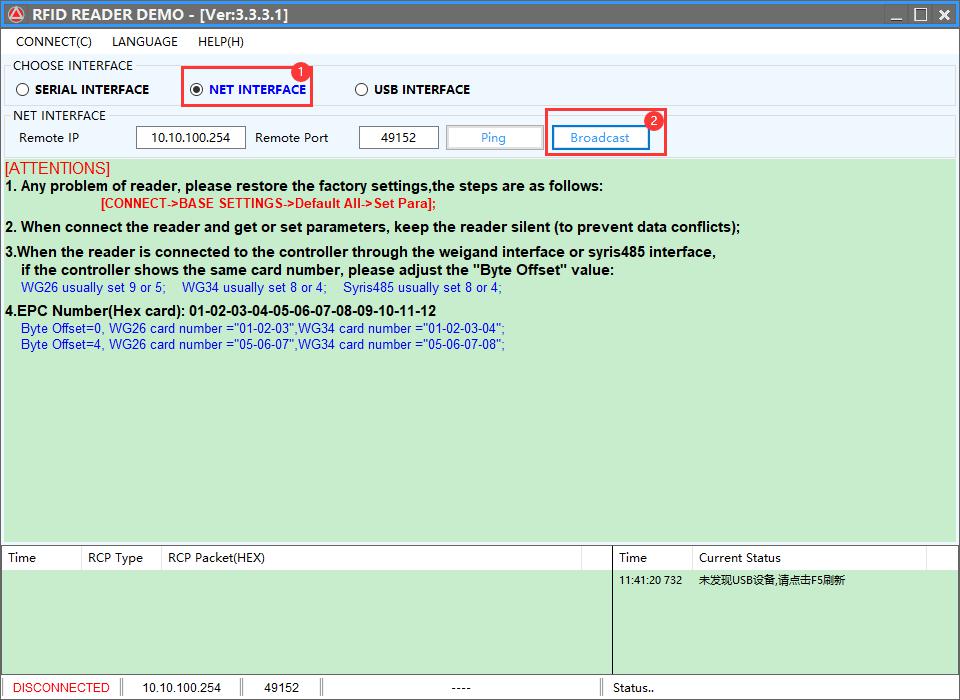Screen dimensions: 960x700
Task: Click the Remote IP address field
Action: pos(190,138)
